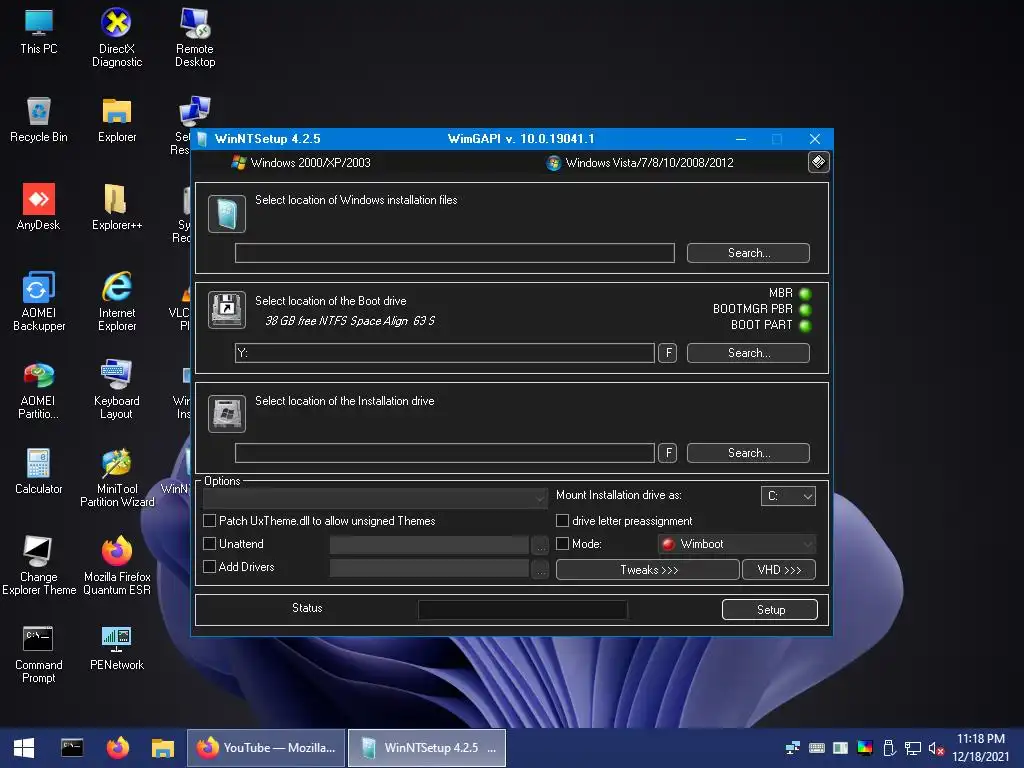This screenshot has height=768, width=1024.
Task: Open Internet Explorer shortcut
Action: point(117,301)
